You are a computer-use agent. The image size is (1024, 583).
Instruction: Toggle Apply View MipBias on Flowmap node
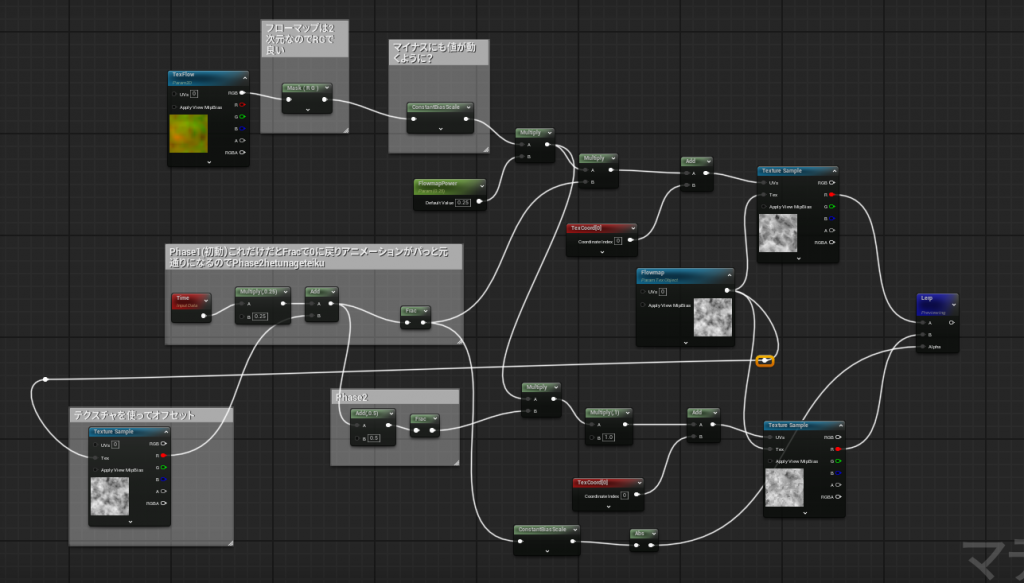tap(645, 305)
